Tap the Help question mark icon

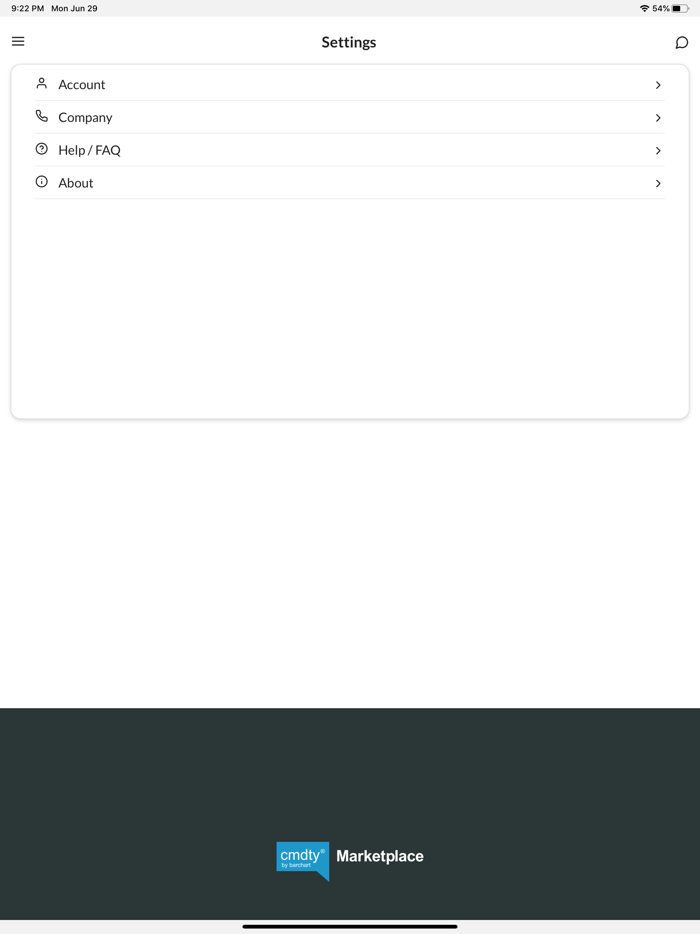click(x=42, y=149)
